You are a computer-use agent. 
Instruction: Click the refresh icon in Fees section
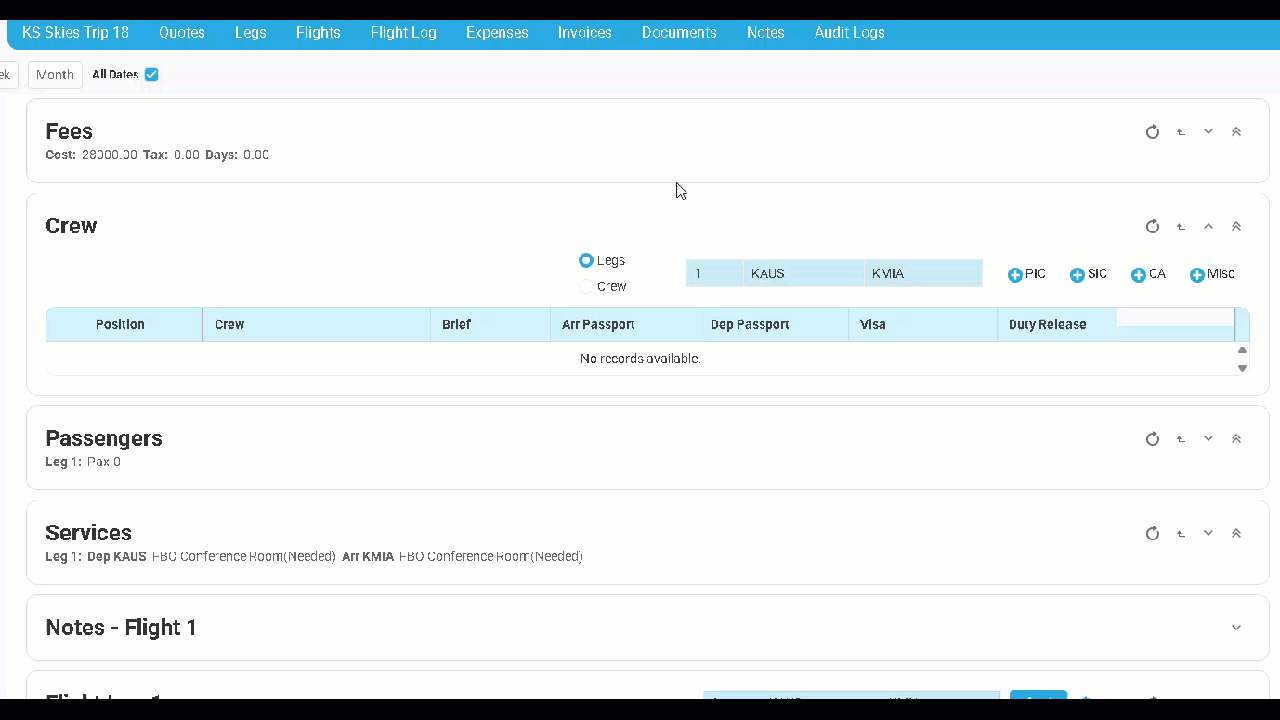[x=1152, y=132]
